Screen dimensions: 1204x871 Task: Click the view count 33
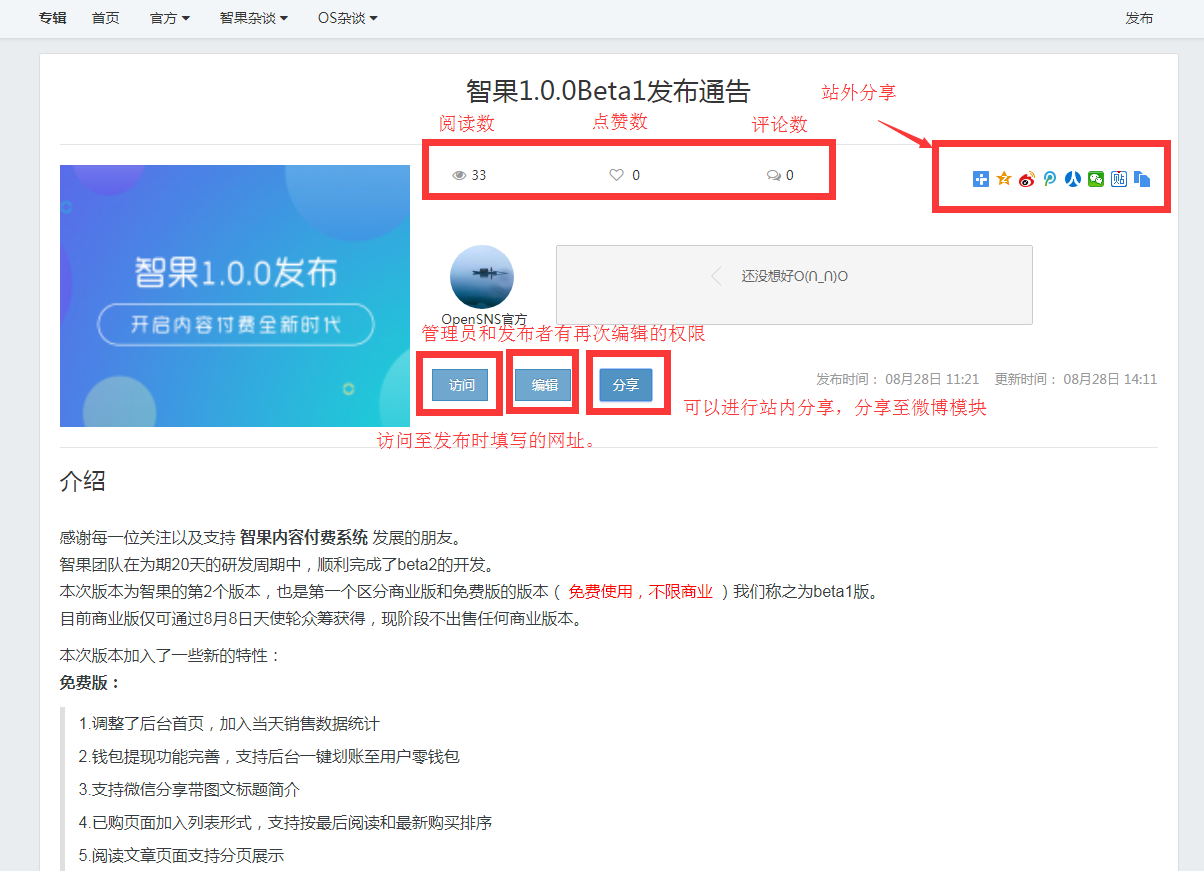tap(479, 175)
